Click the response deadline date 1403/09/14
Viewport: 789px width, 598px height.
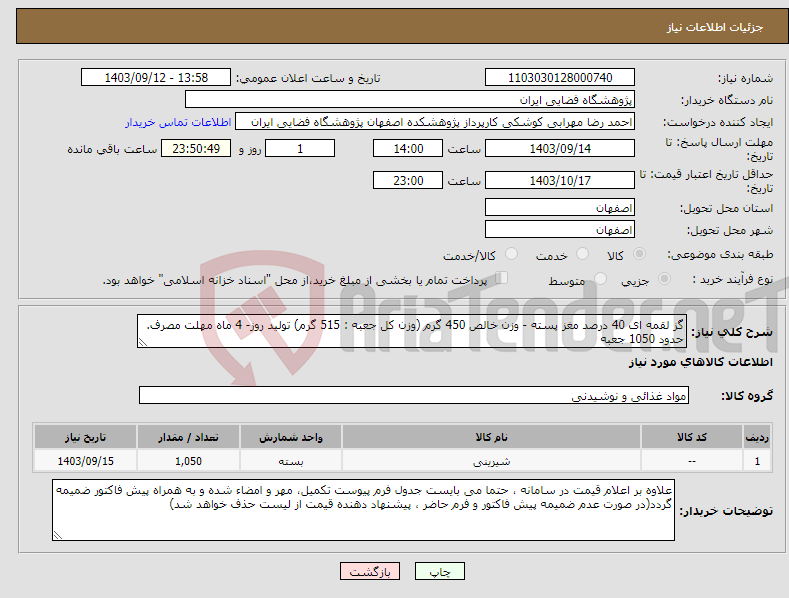point(560,148)
